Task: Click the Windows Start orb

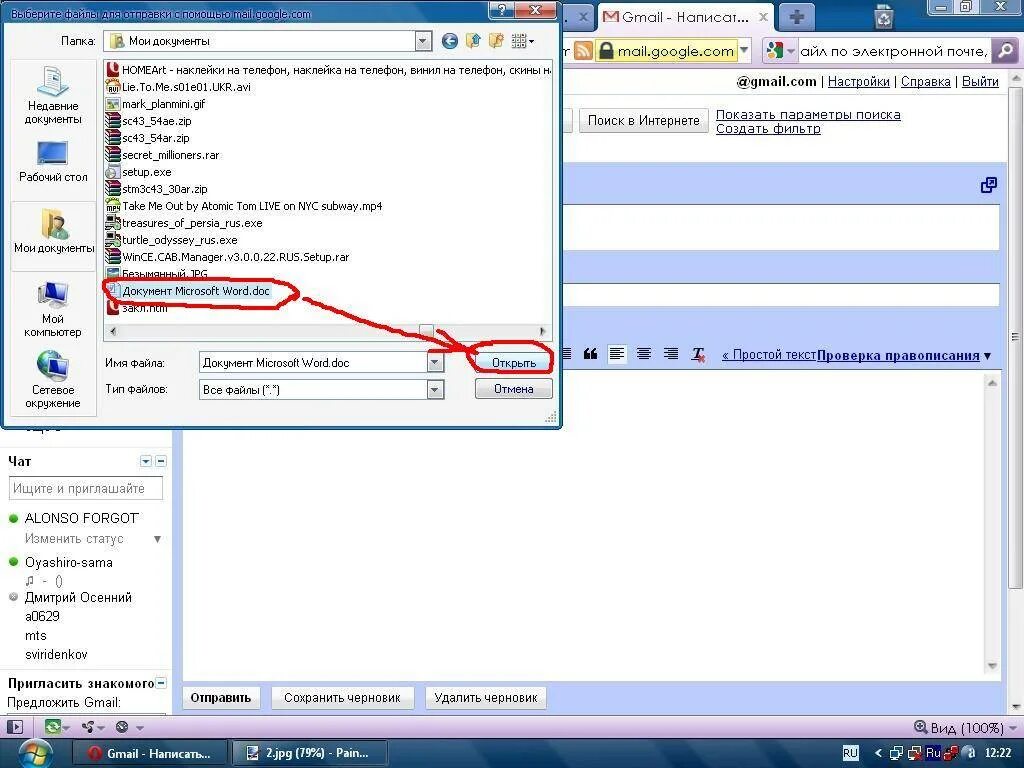Action: click(36, 753)
